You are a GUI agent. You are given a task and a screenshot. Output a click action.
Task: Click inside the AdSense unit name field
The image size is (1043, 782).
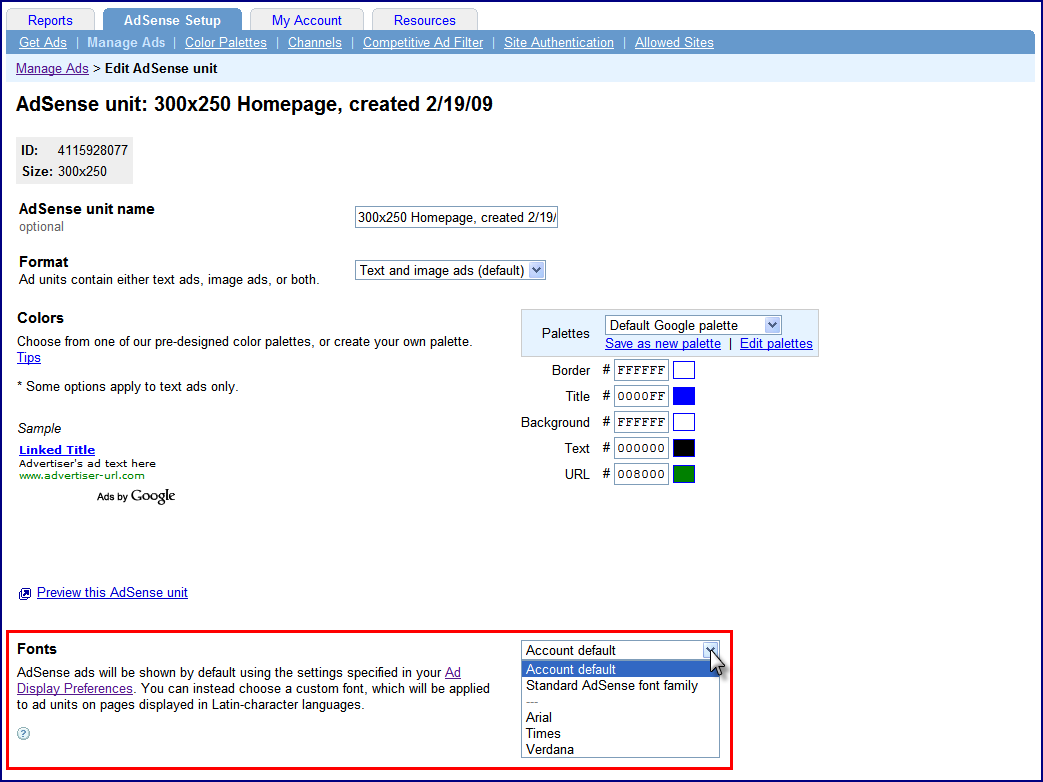456,217
